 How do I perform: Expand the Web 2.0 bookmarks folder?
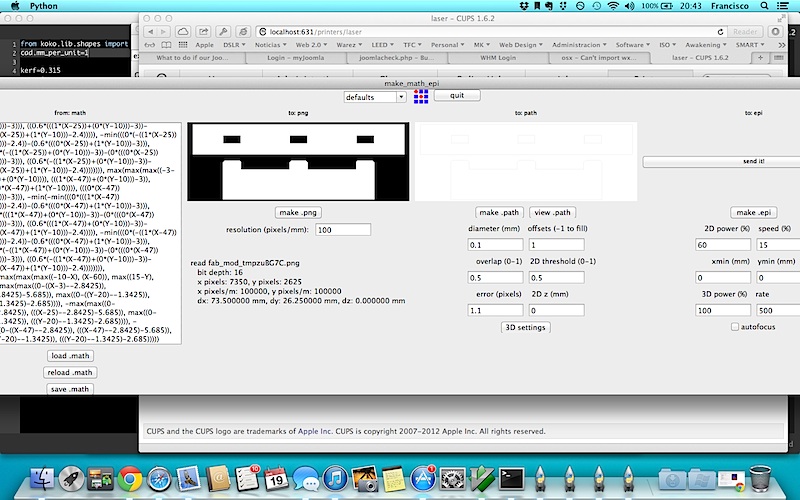(311, 45)
